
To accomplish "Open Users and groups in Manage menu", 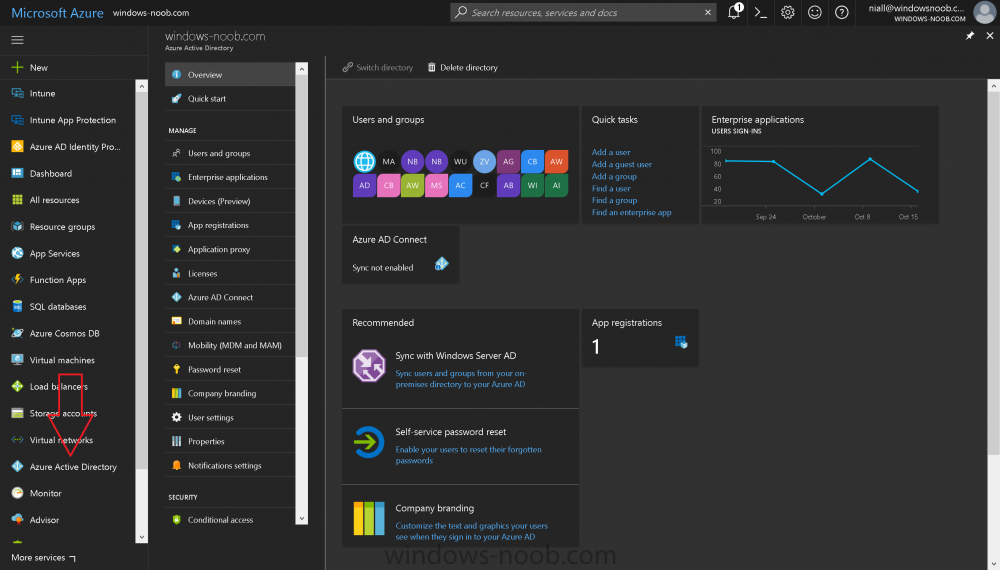I will pos(230,154).
